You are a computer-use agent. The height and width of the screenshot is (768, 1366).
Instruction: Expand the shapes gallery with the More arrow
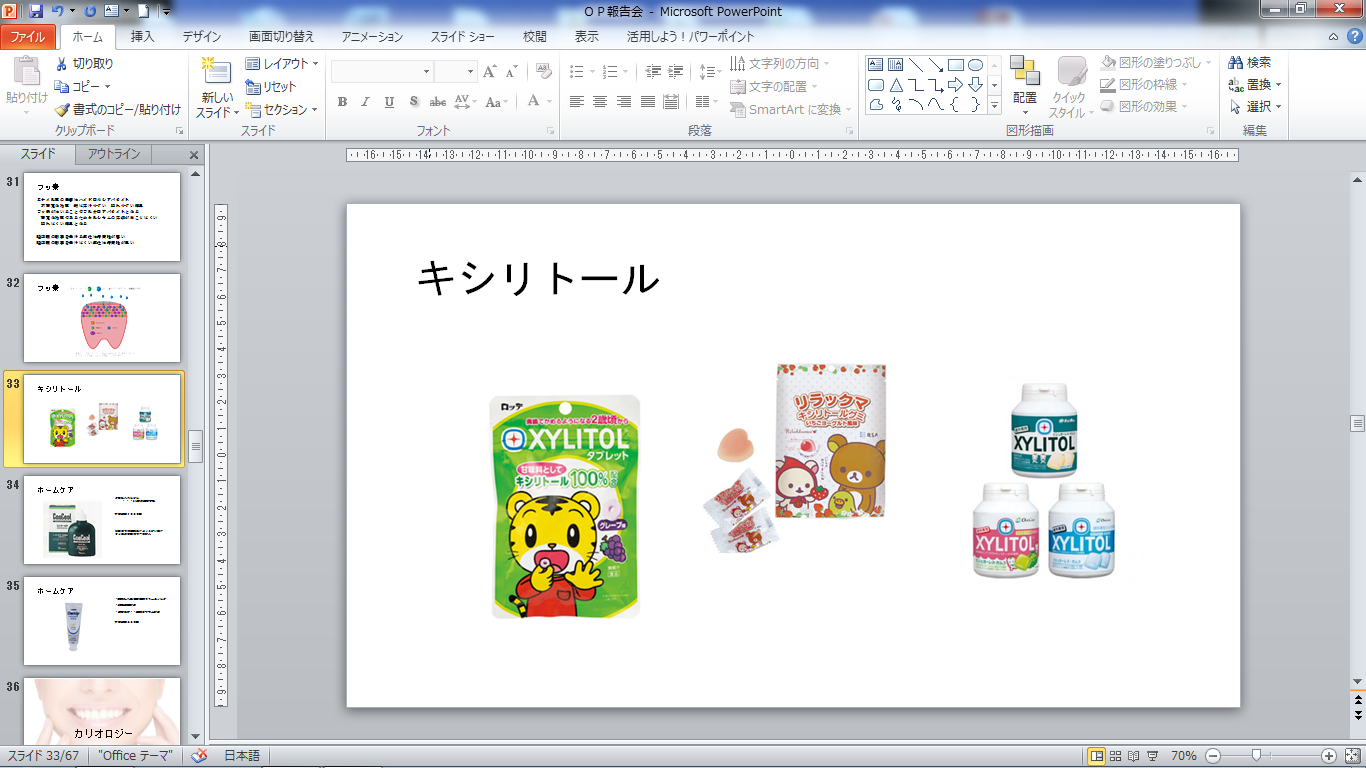tap(995, 104)
